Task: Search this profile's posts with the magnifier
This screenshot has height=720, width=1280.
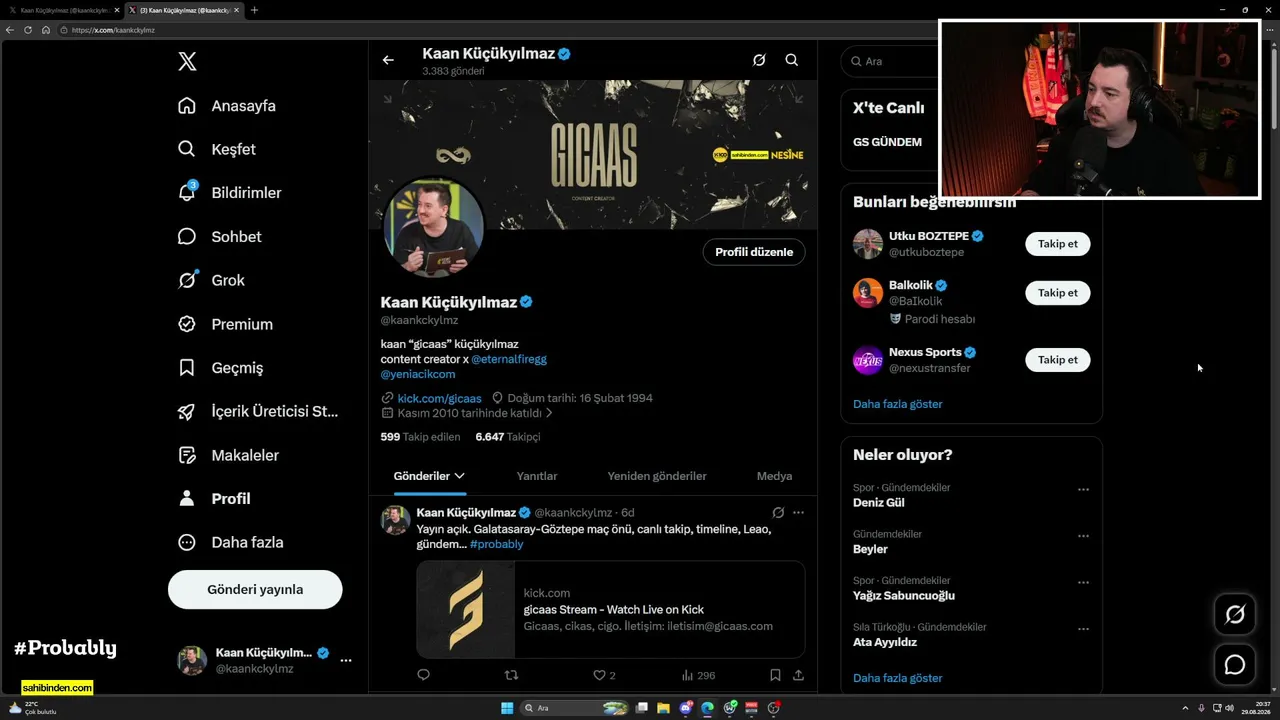Action: pyautogui.click(x=792, y=60)
